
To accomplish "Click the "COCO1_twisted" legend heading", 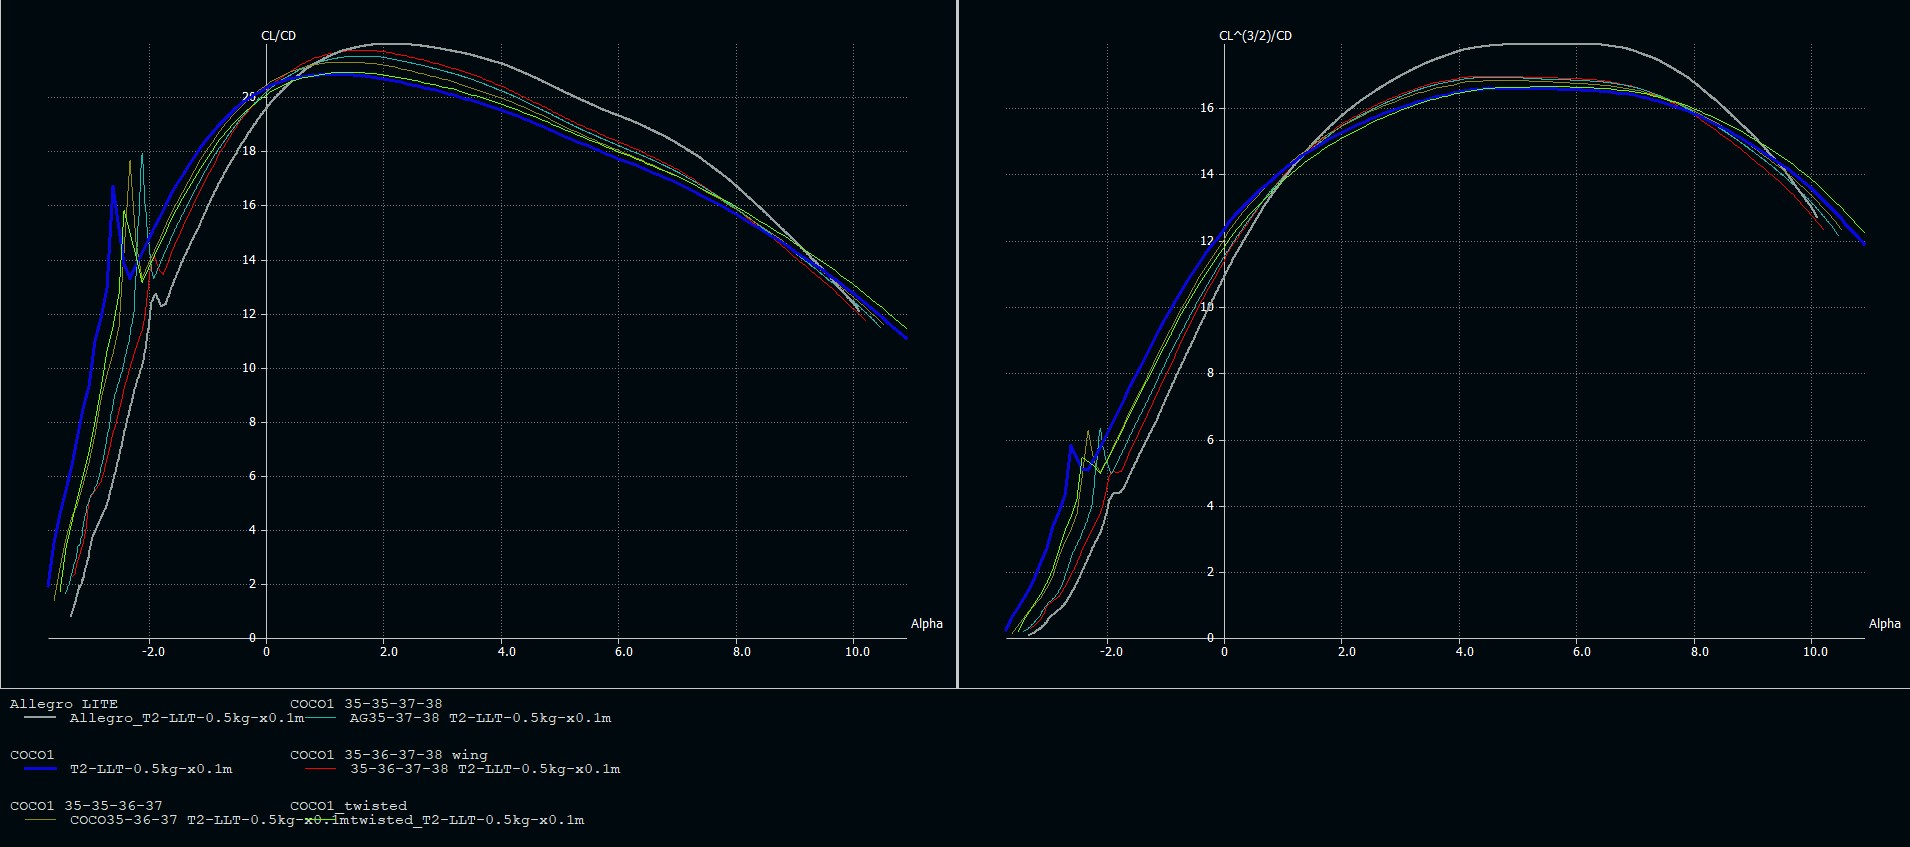I will point(348,806).
